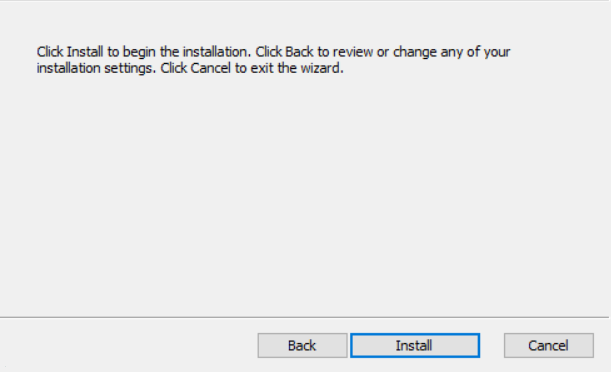Click the word Back in the instruction text

pos(299,52)
